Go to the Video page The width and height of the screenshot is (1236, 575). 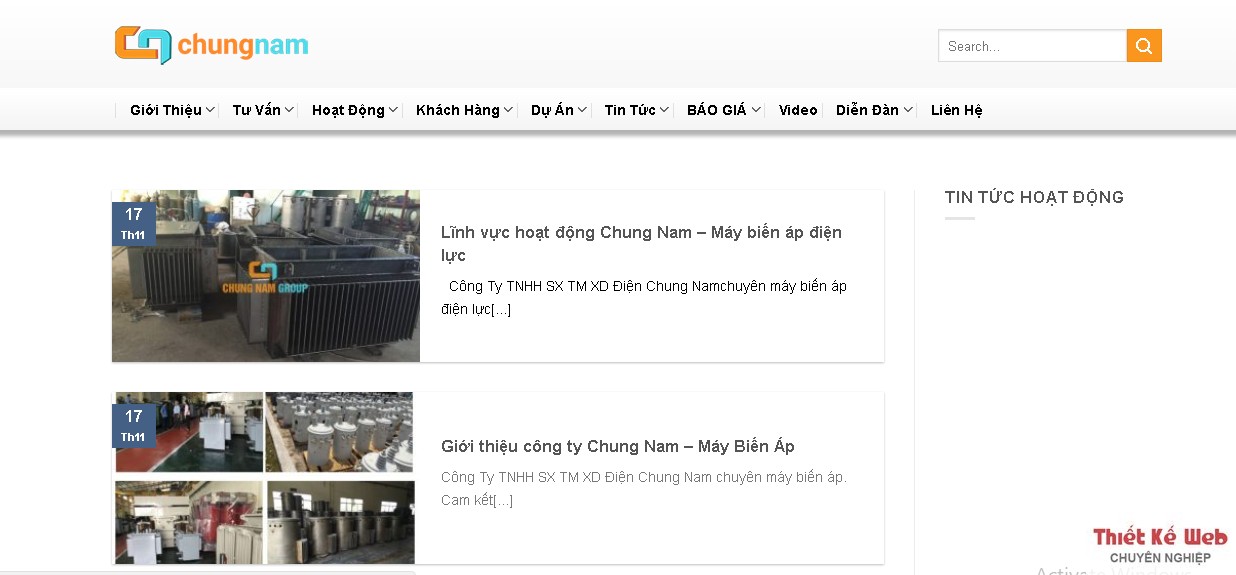[x=798, y=110]
